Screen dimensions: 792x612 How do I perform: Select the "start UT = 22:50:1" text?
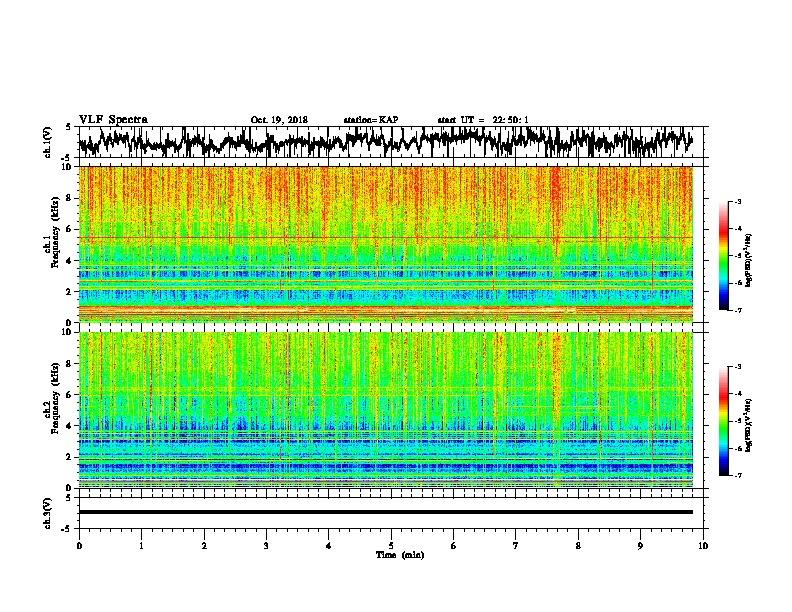click(x=483, y=120)
